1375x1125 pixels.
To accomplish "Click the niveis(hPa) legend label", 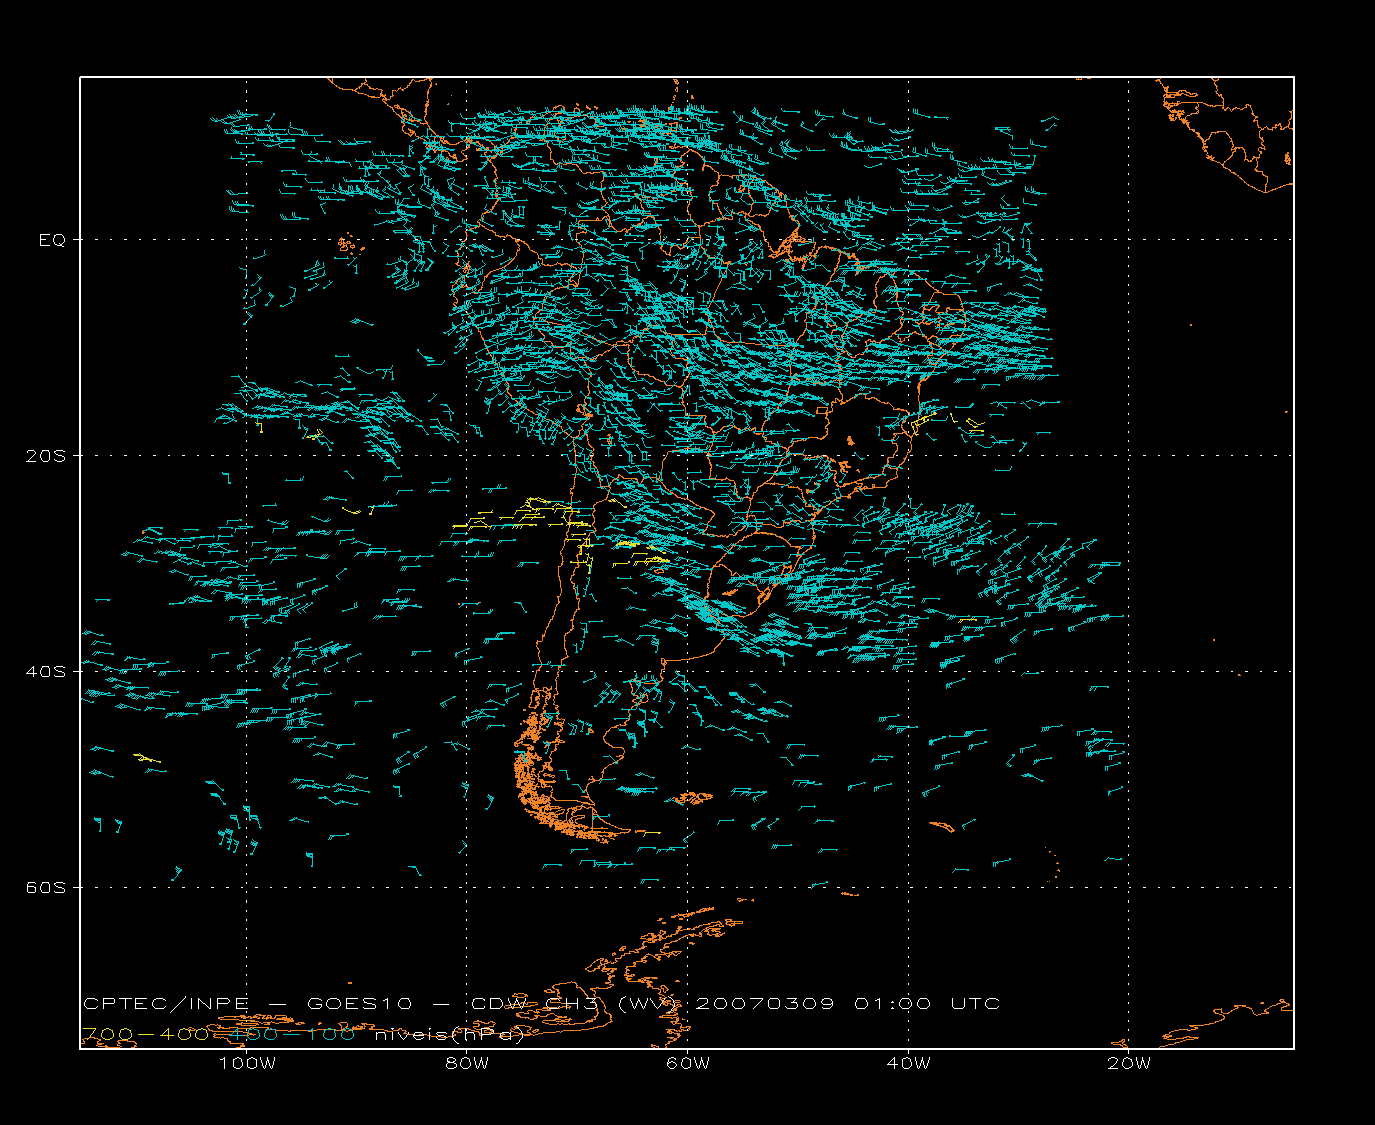I will pos(449,1035).
